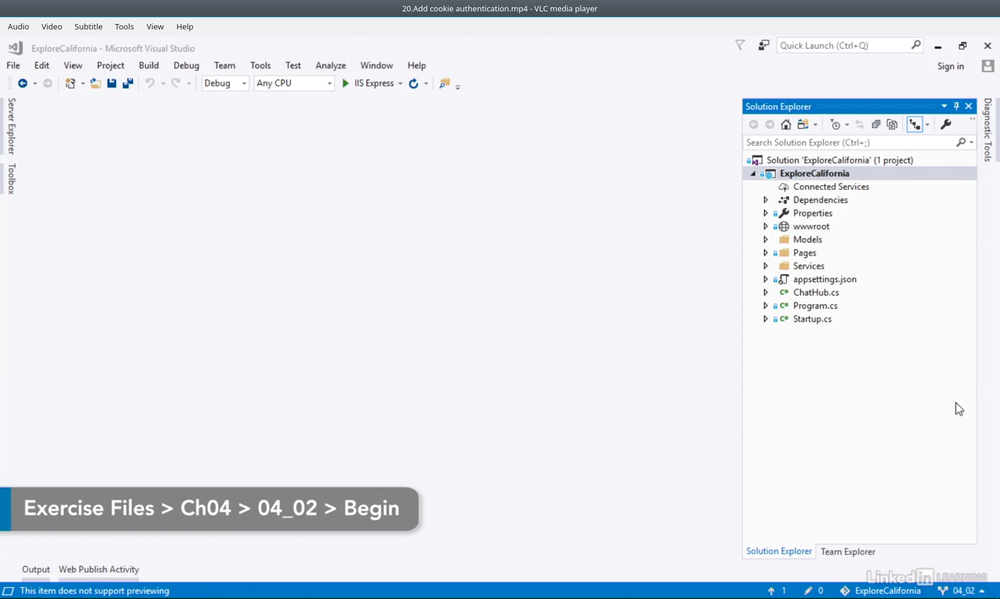
Task: Pin the Solution Explorer panel
Action: 956,107
